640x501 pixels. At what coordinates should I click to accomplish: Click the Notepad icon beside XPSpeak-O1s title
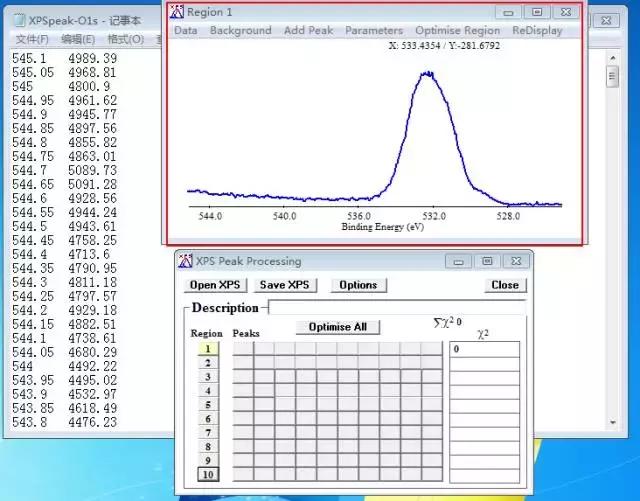[x=19, y=20]
